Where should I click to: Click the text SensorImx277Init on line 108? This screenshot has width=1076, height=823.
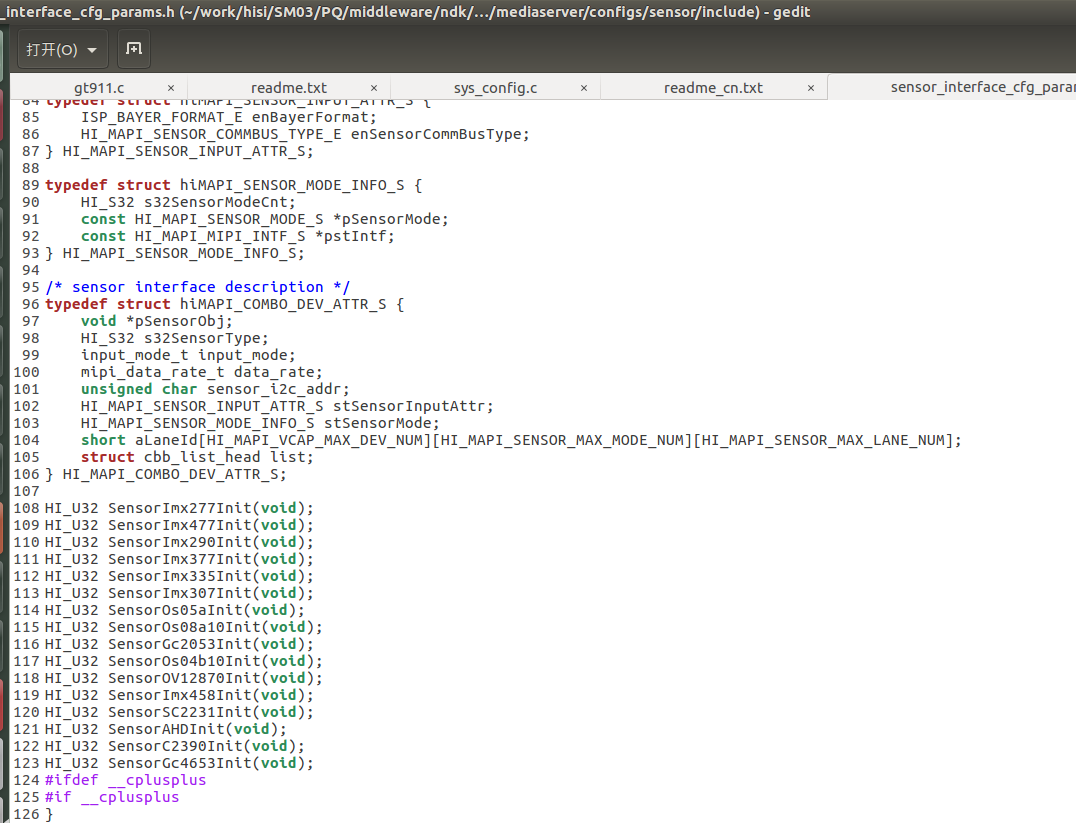point(180,508)
